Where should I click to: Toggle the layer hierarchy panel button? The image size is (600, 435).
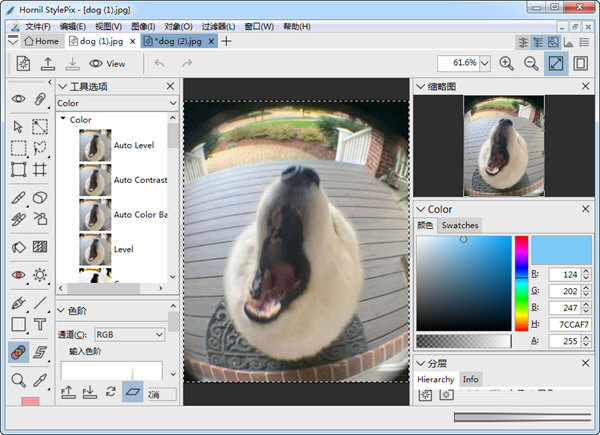pyautogui.click(x=538, y=42)
